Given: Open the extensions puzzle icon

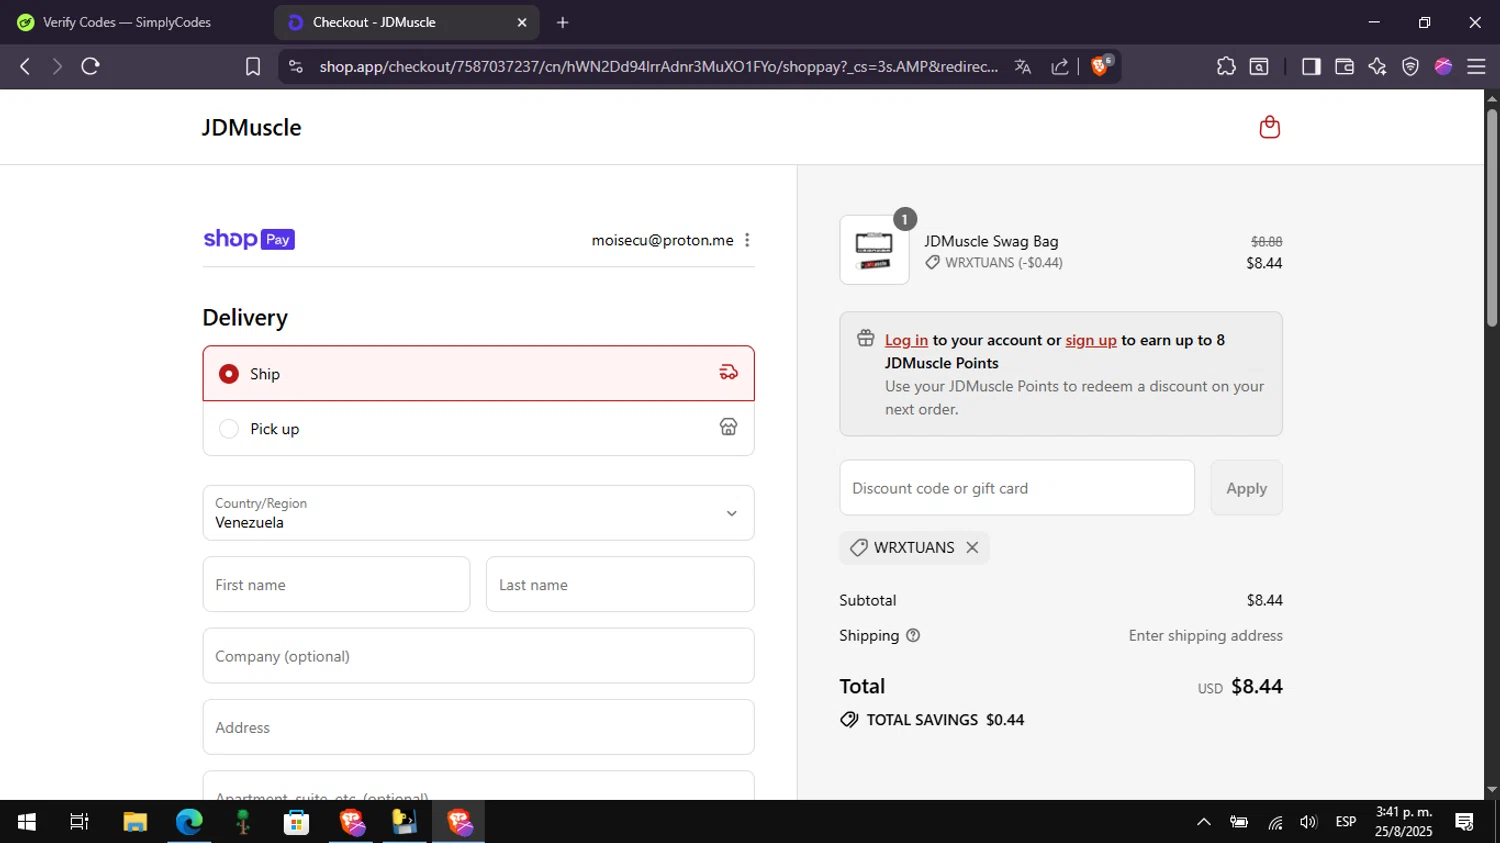Looking at the screenshot, I should point(1226,66).
